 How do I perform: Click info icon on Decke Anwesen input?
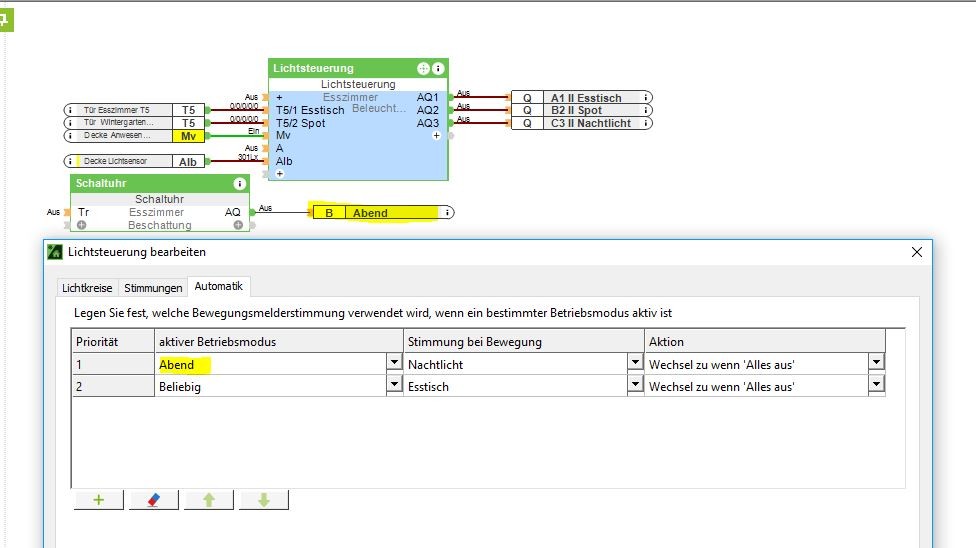[x=70, y=136]
